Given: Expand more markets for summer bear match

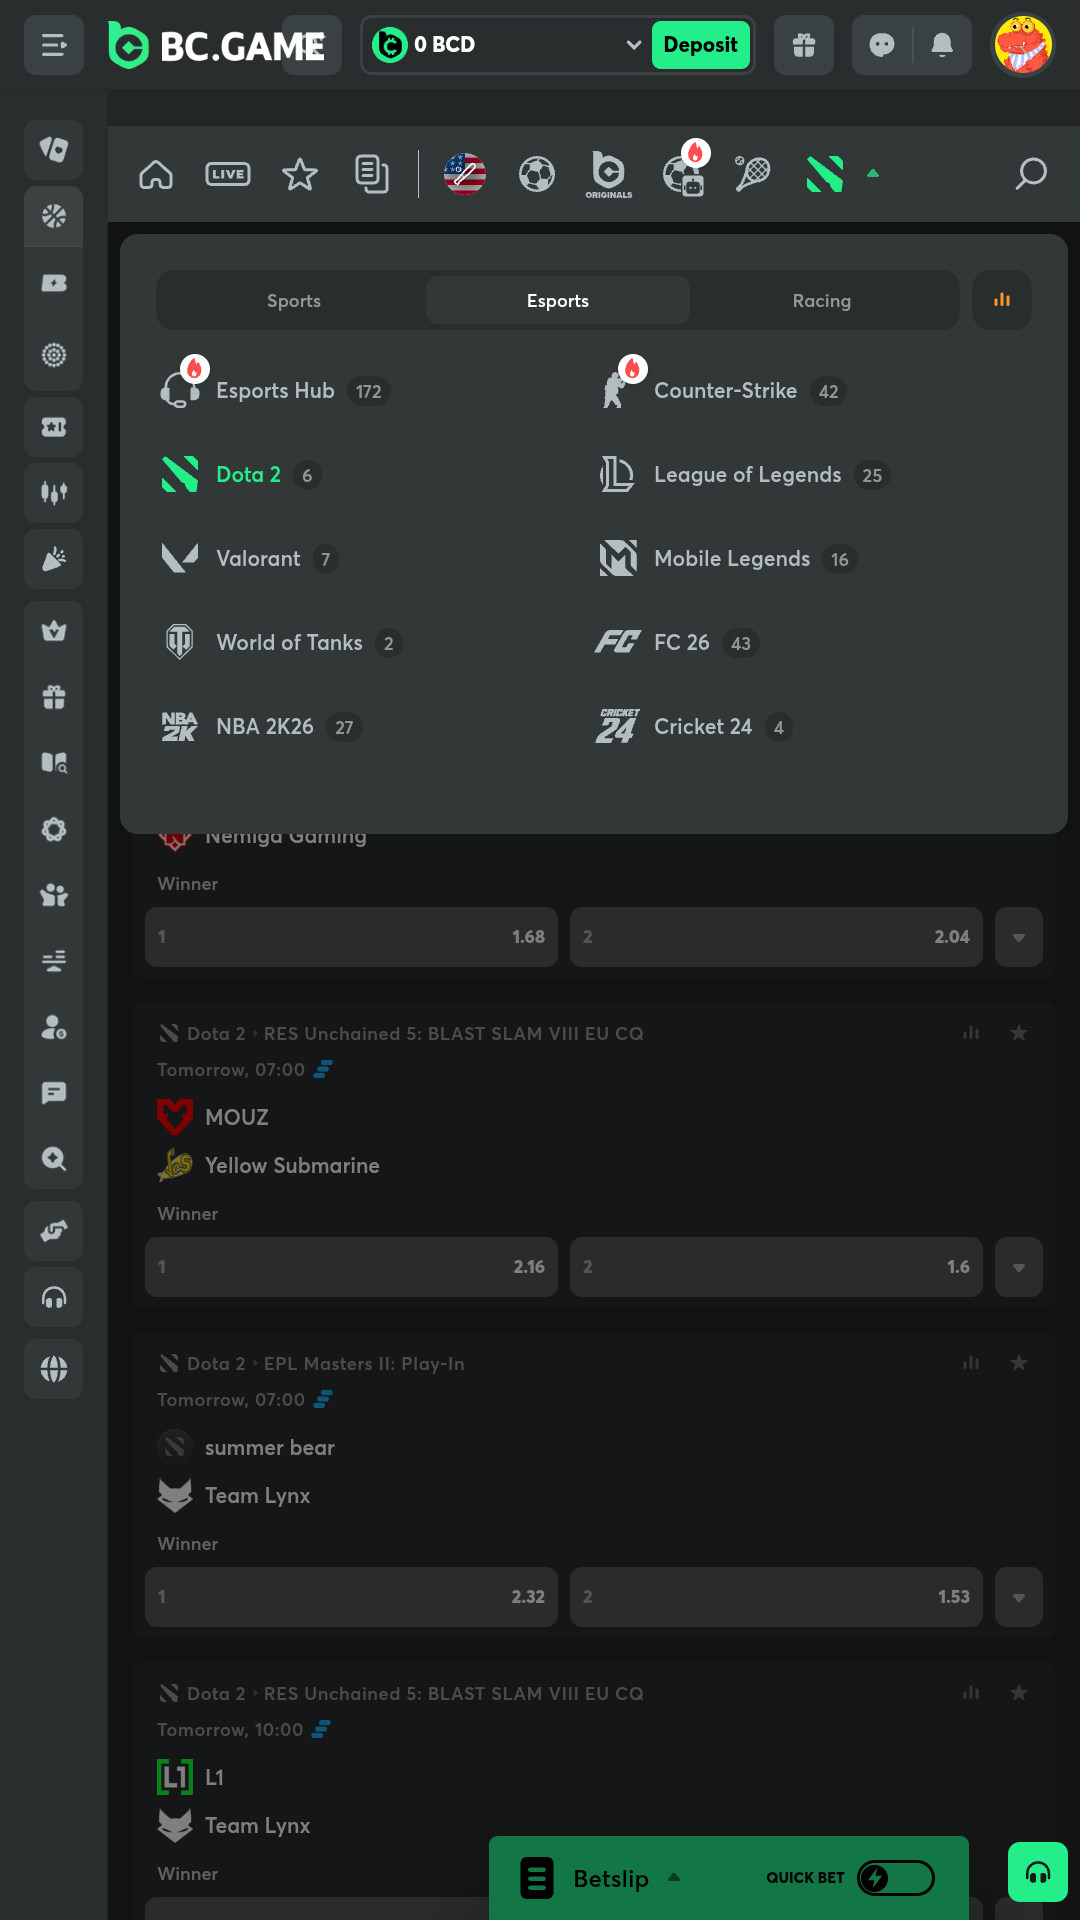Looking at the screenshot, I should tap(1019, 1597).
